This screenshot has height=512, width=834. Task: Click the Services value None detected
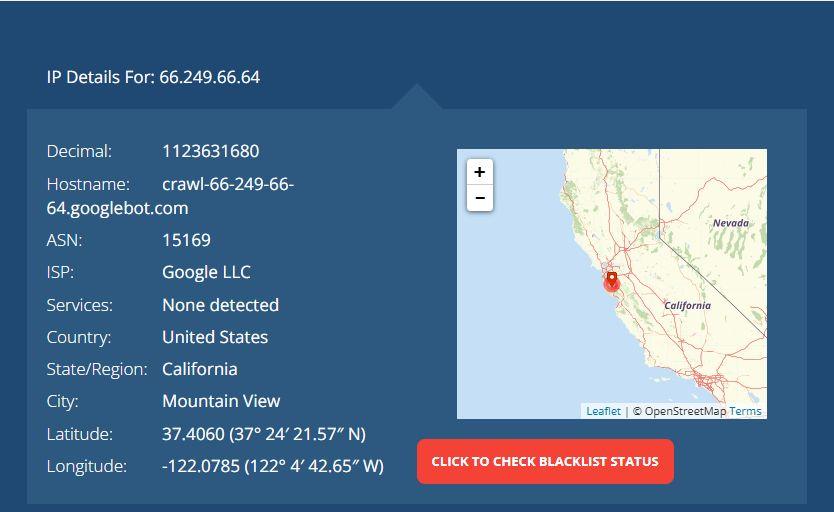pyautogui.click(x=220, y=305)
